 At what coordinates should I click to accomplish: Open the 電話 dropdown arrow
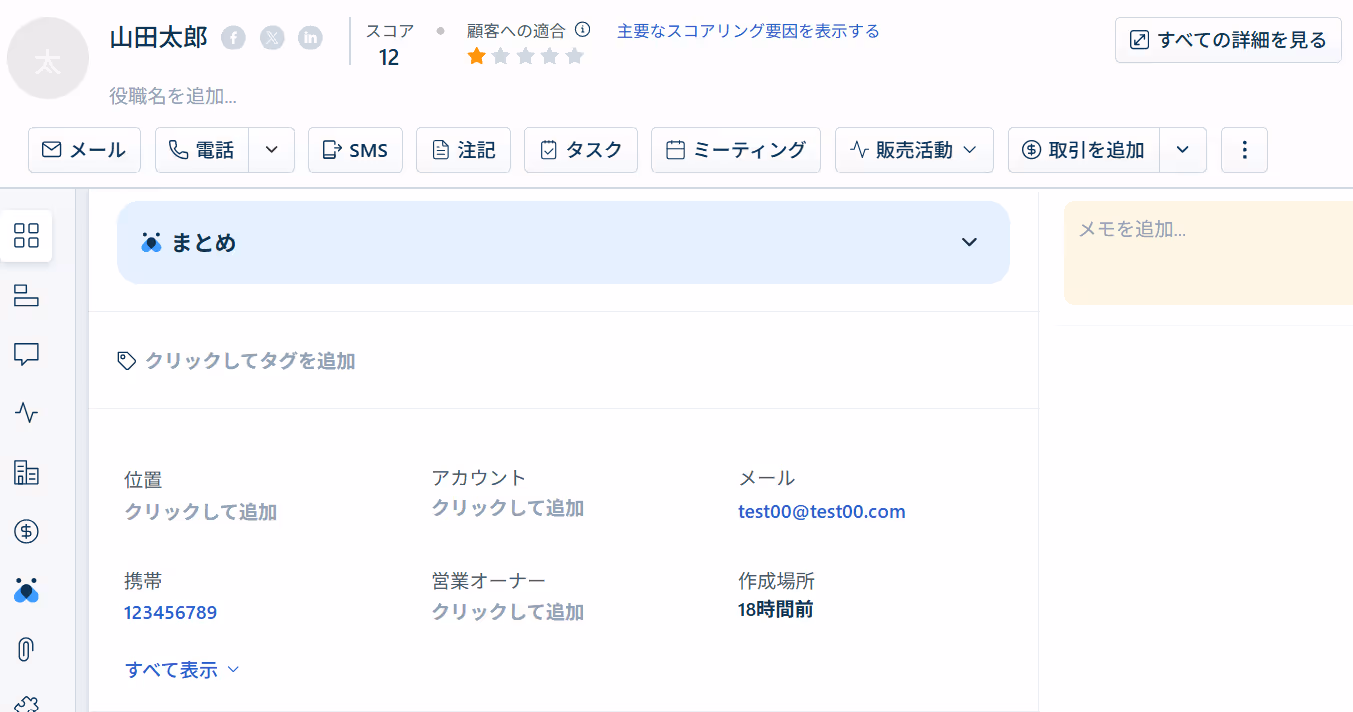272,150
